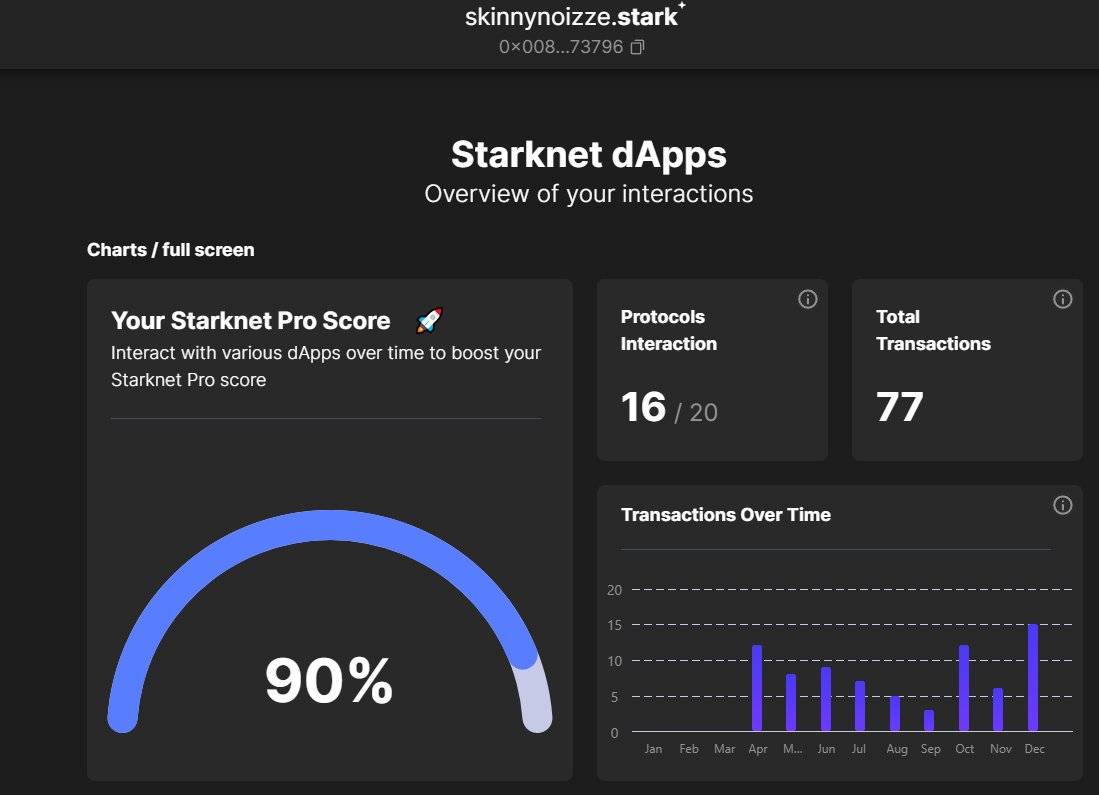Click the info icon on Transactions Over Time chart
Screen dimensions: 1099x795
pos(1062,505)
